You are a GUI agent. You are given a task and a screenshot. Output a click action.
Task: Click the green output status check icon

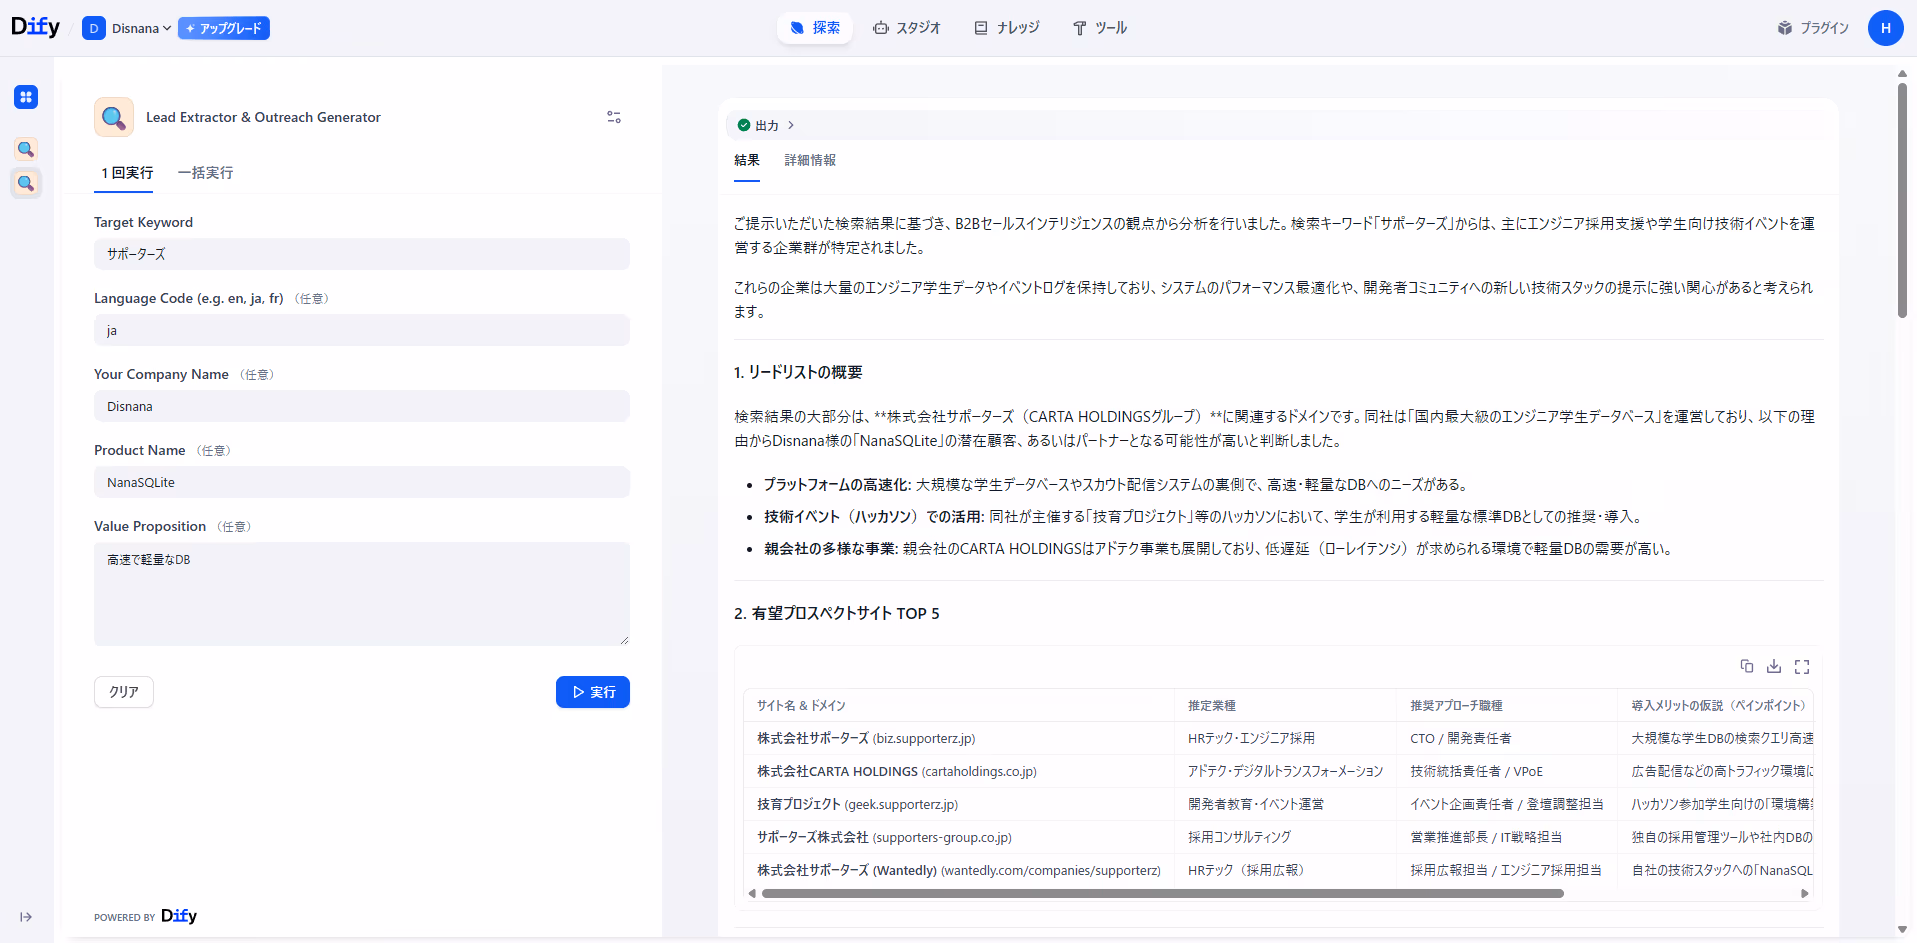[x=743, y=125]
